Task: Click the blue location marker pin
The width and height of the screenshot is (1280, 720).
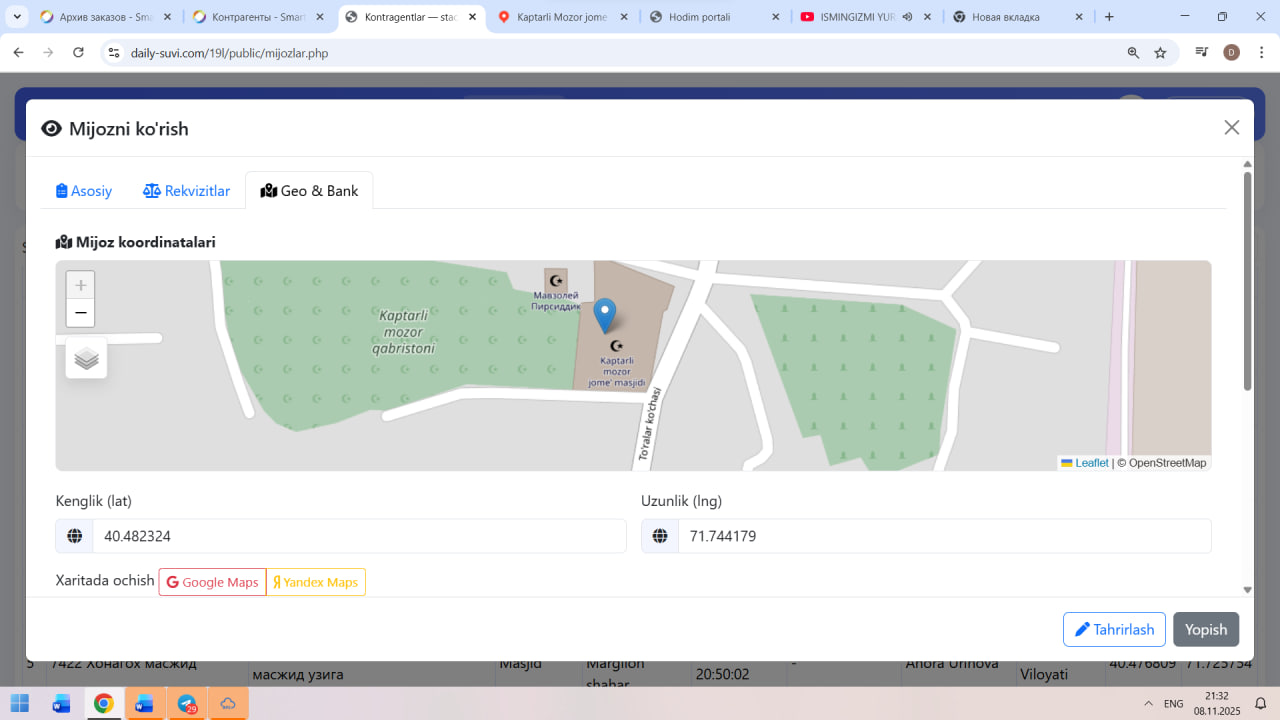Action: [x=604, y=315]
